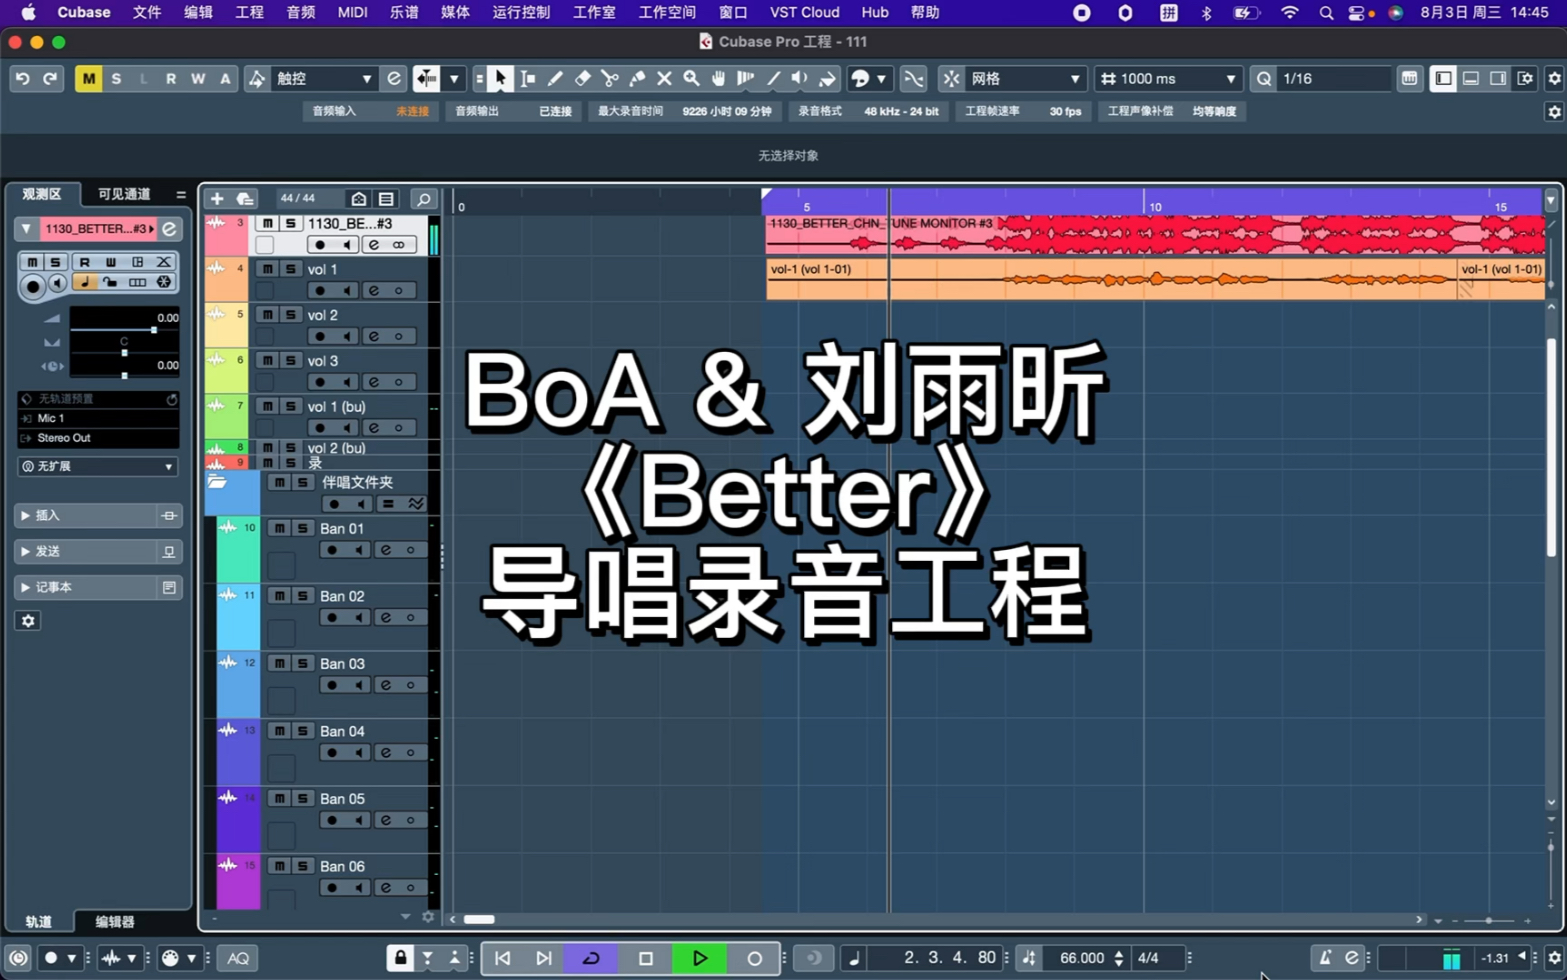
Task: Collapse the 伴唱文件夹 folder track
Action: pyautogui.click(x=217, y=483)
